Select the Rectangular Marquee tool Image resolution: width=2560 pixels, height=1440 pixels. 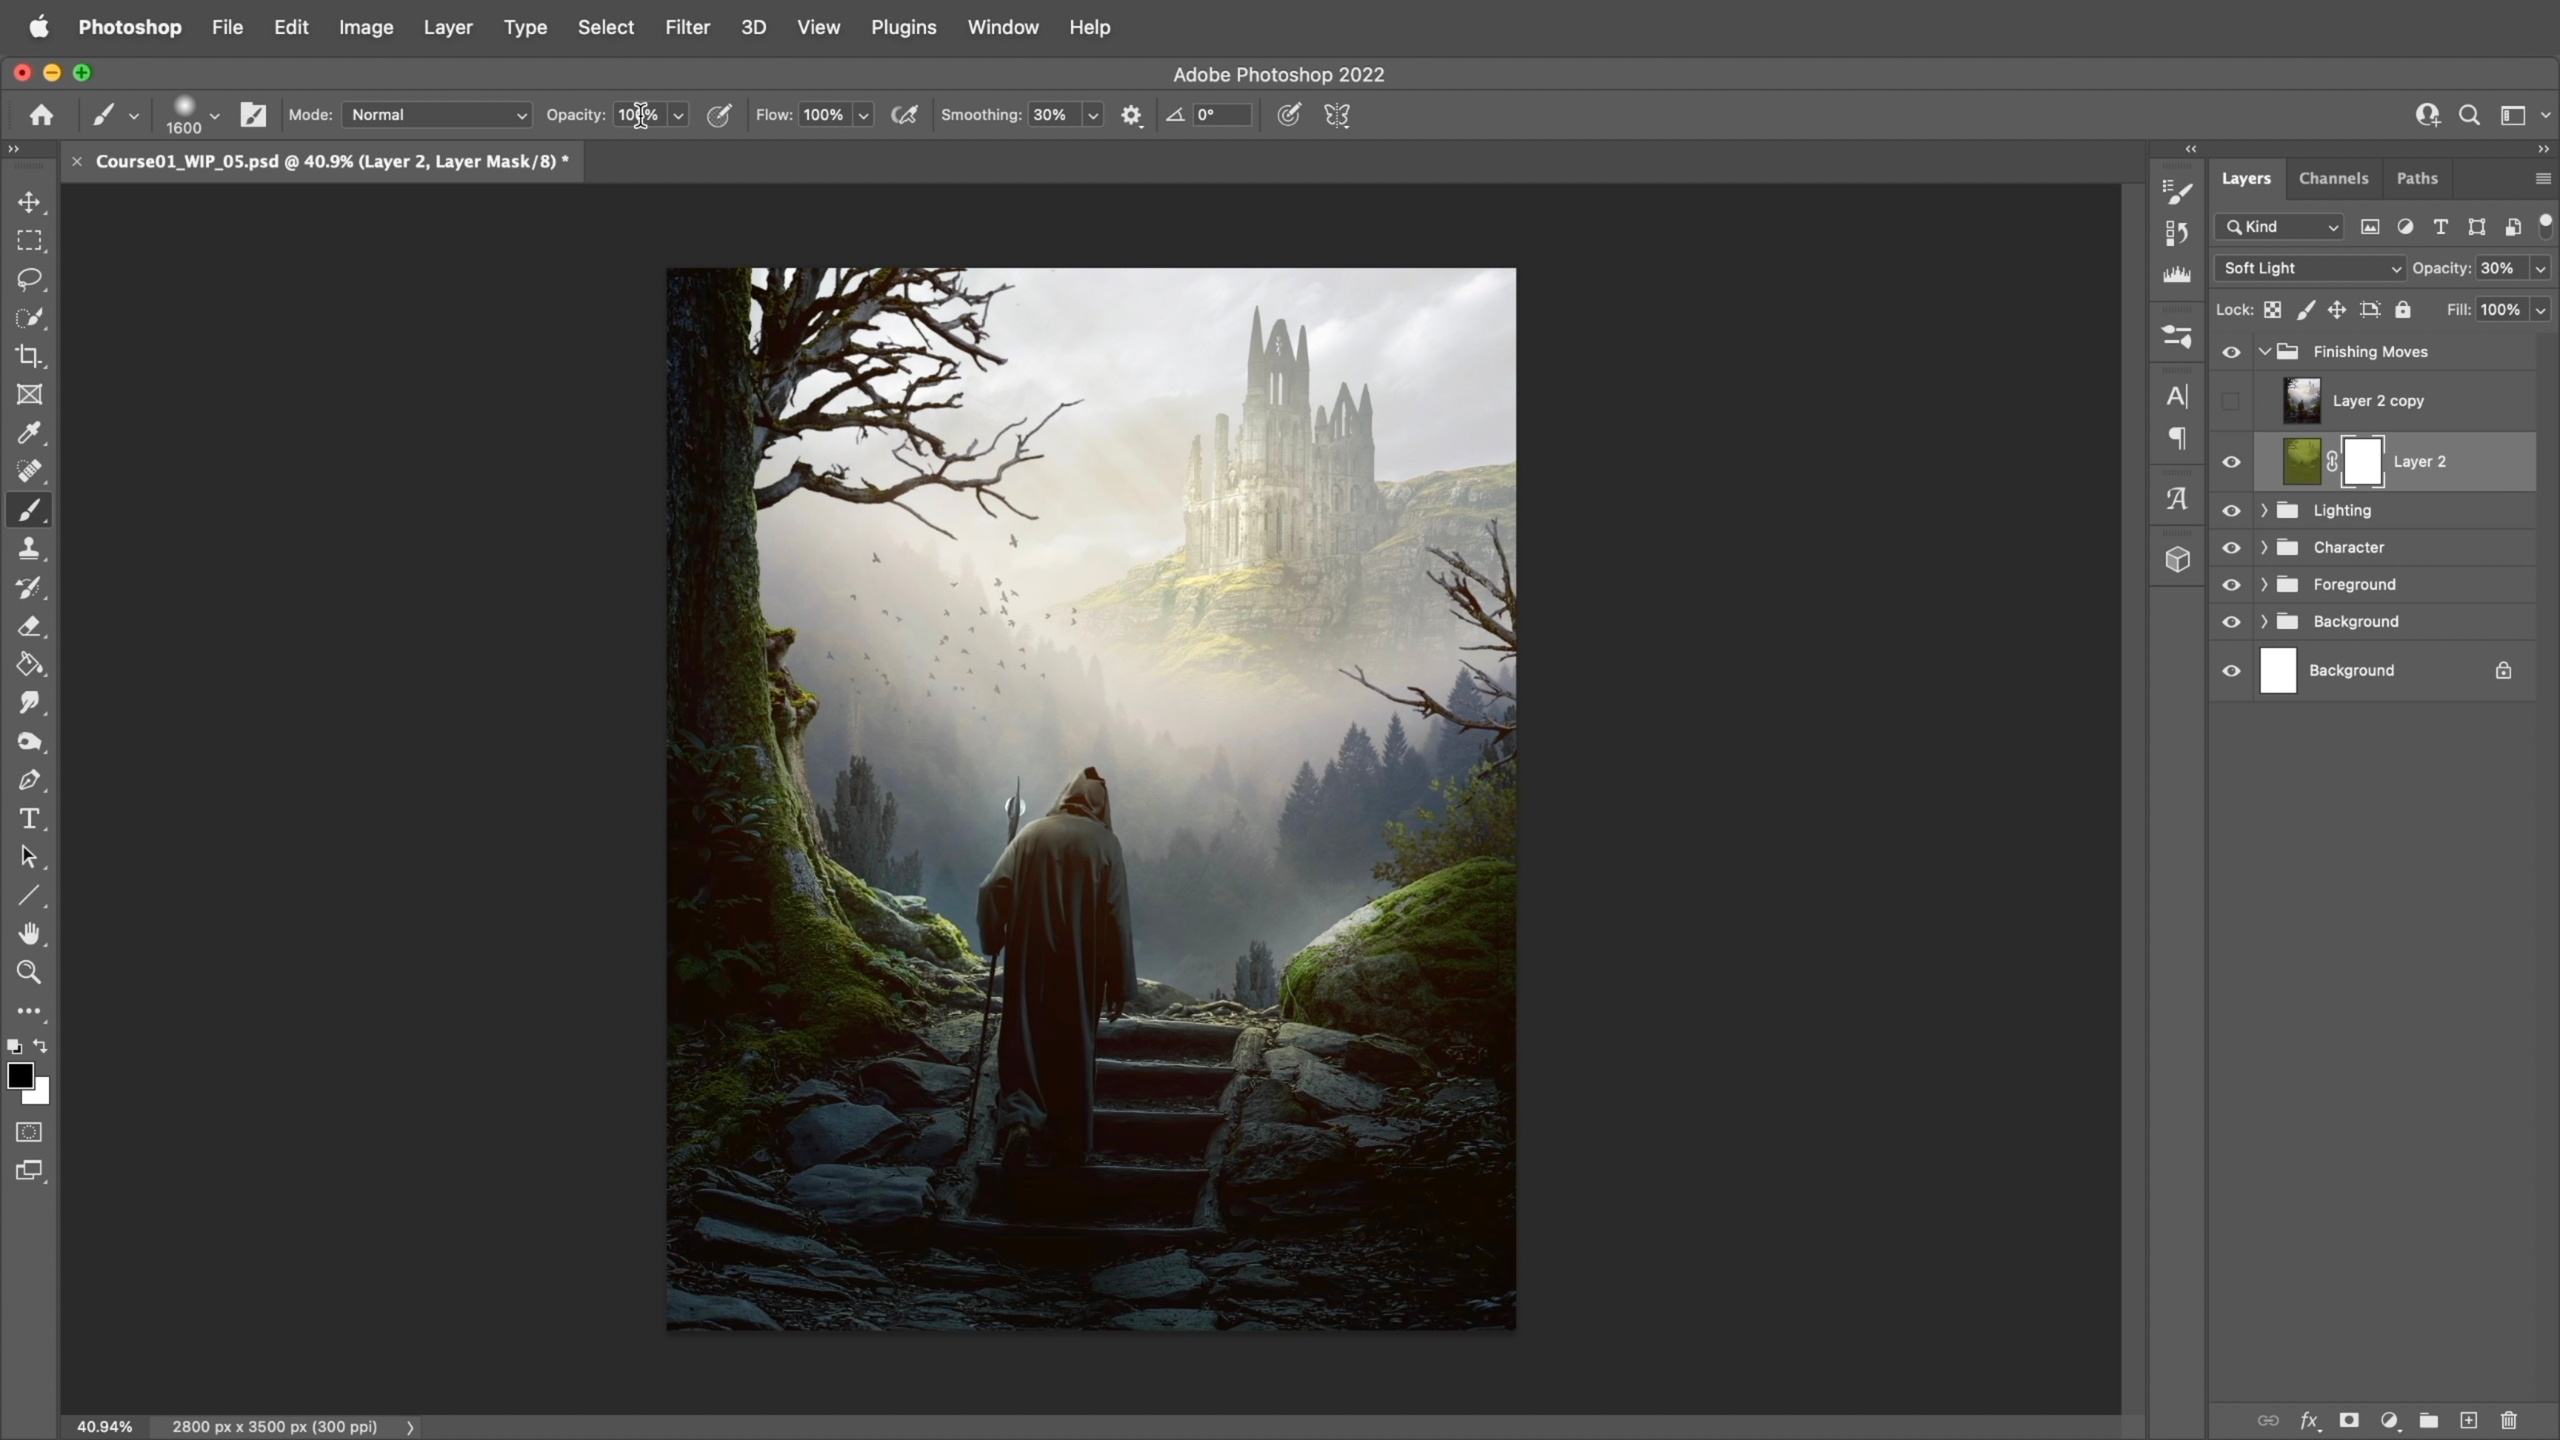click(x=29, y=241)
